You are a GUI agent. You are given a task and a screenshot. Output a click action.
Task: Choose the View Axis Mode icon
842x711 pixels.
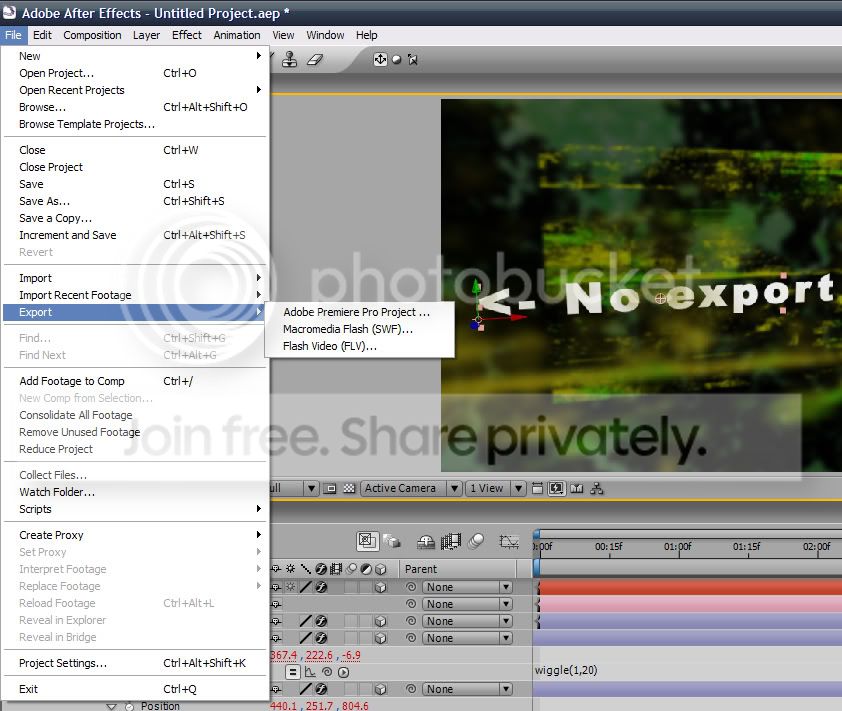click(x=412, y=60)
